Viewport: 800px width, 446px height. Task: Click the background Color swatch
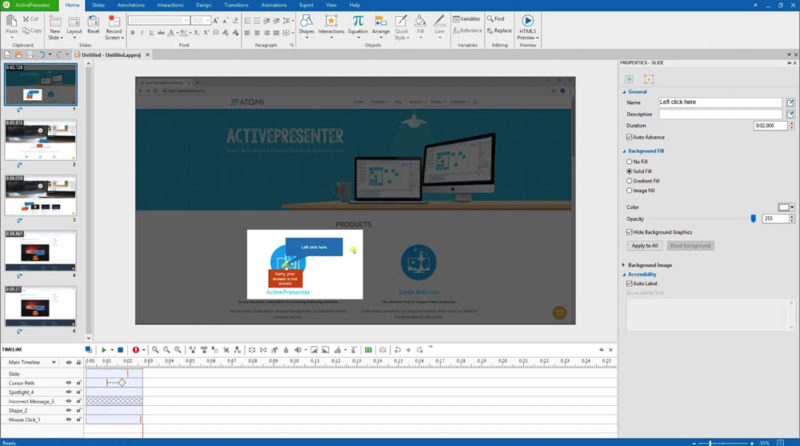click(x=783, y=207)
